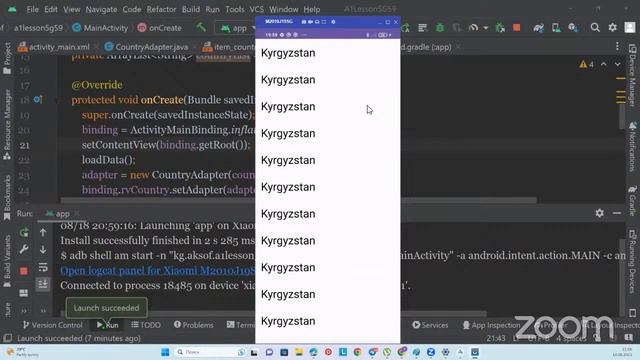The width and height of the screenshot is (640, 360).
Task: Open the VCS menu
Action: pos(256,9)
